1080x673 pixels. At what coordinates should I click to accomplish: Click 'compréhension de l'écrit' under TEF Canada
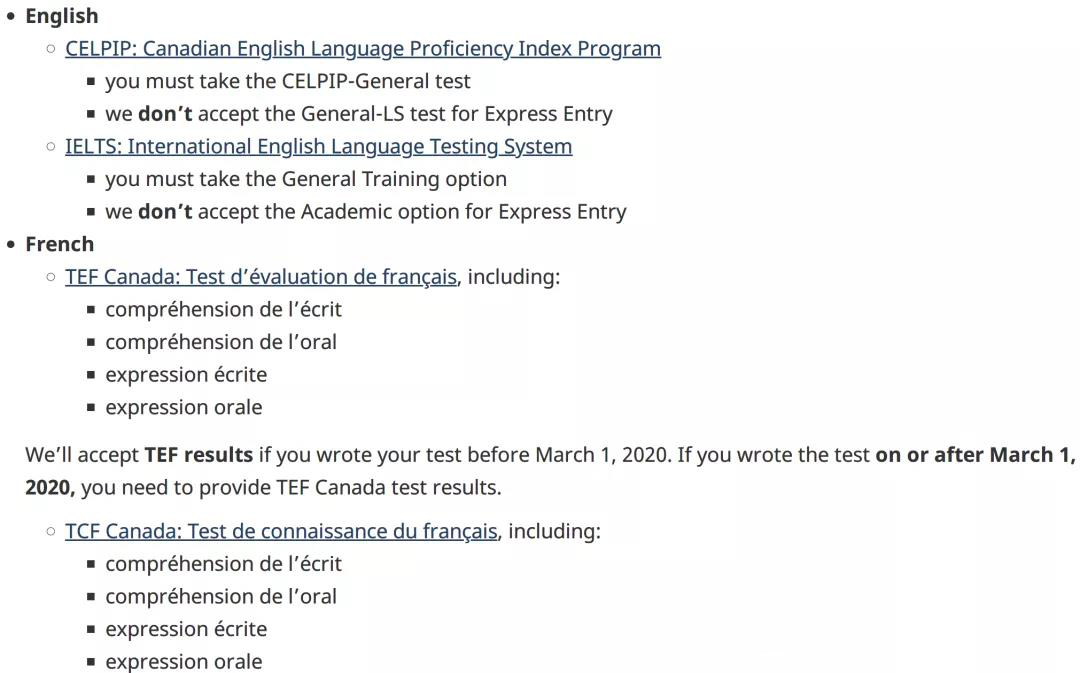(x=223, y=310)
